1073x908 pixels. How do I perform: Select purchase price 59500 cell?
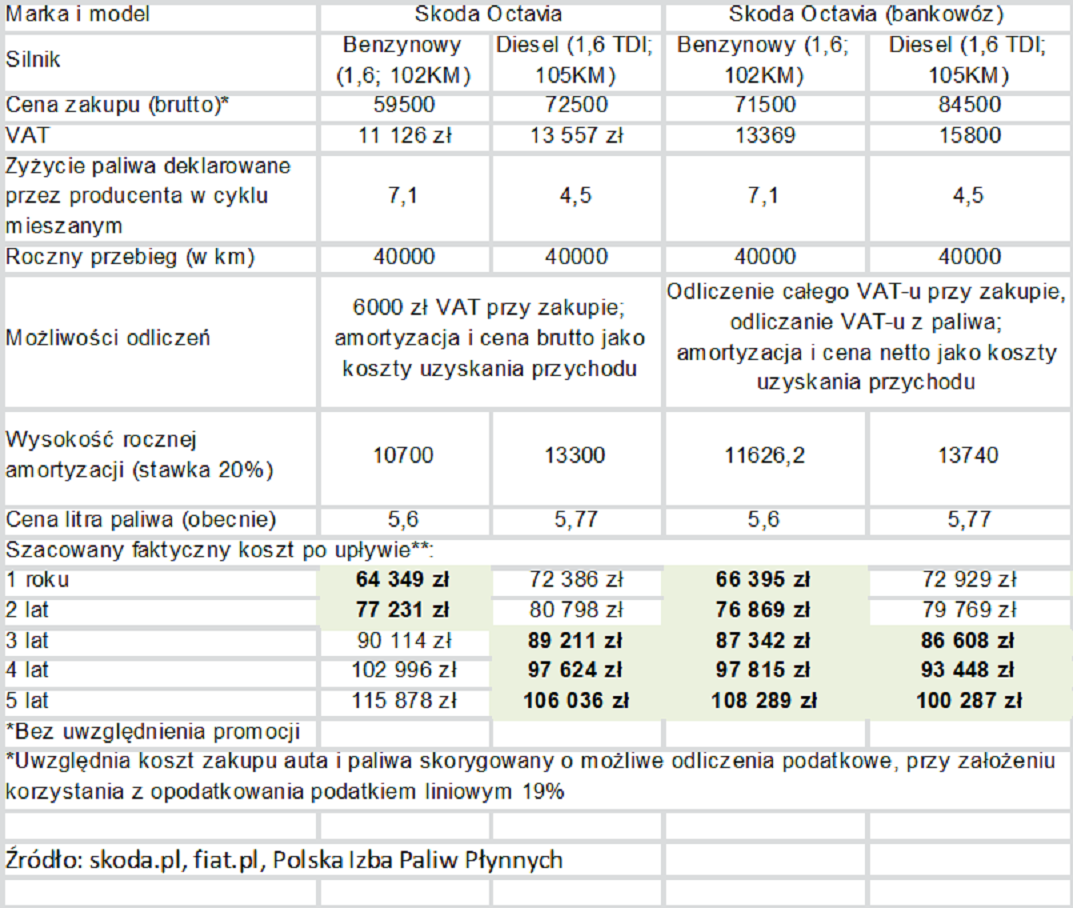coord(404,105)
